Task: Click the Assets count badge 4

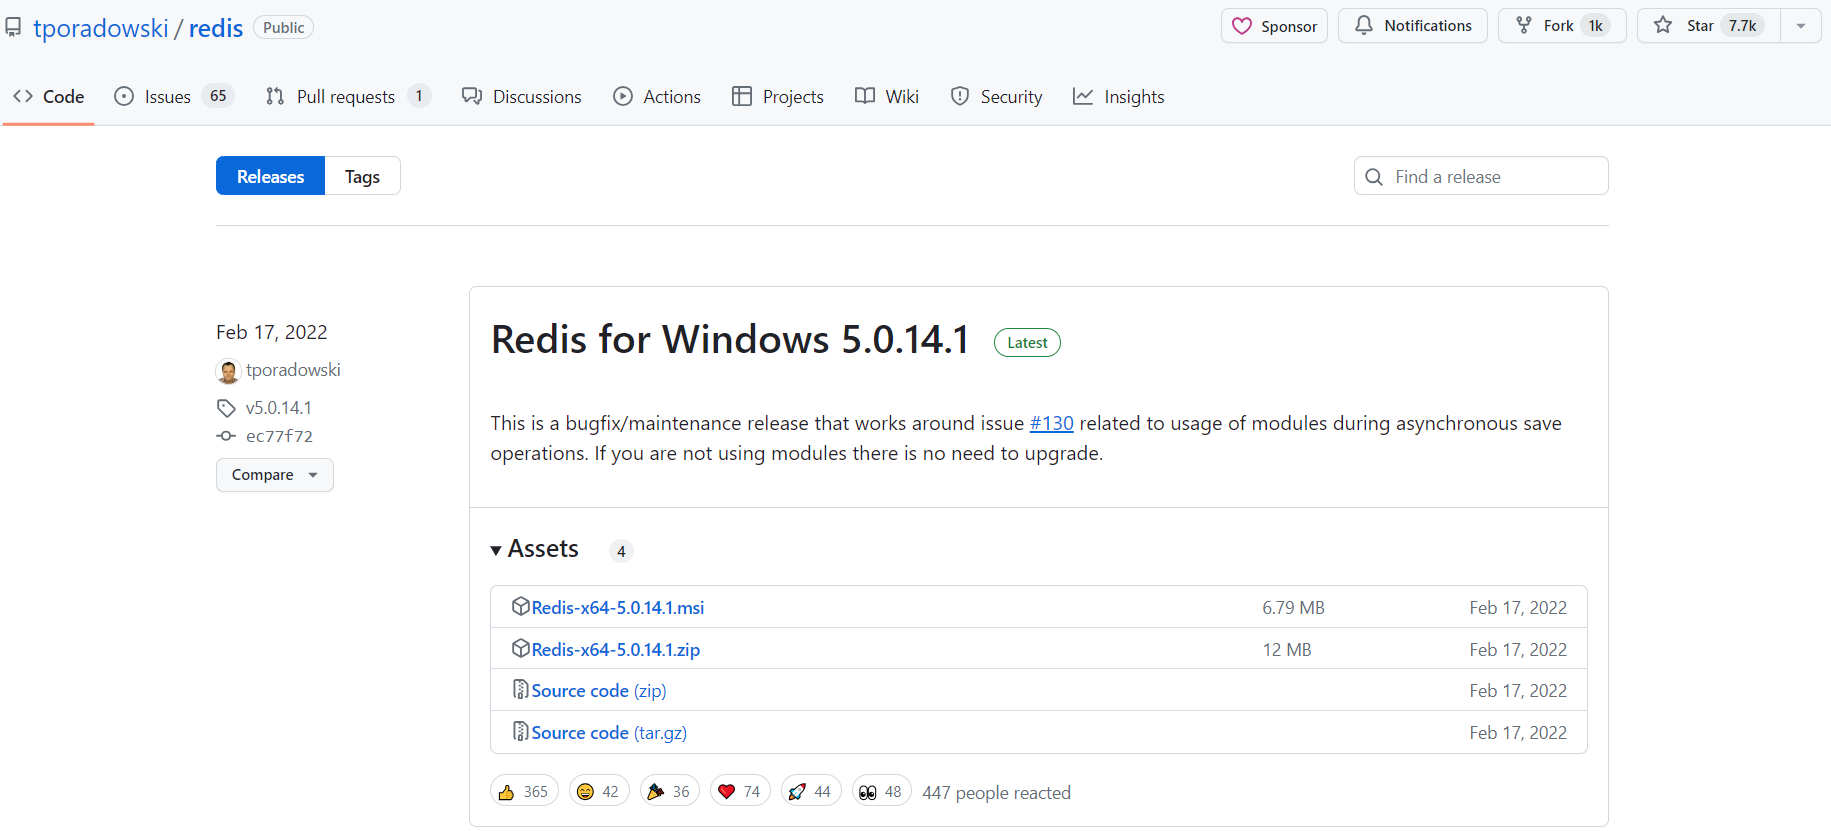Action: (x=621, y=551)
